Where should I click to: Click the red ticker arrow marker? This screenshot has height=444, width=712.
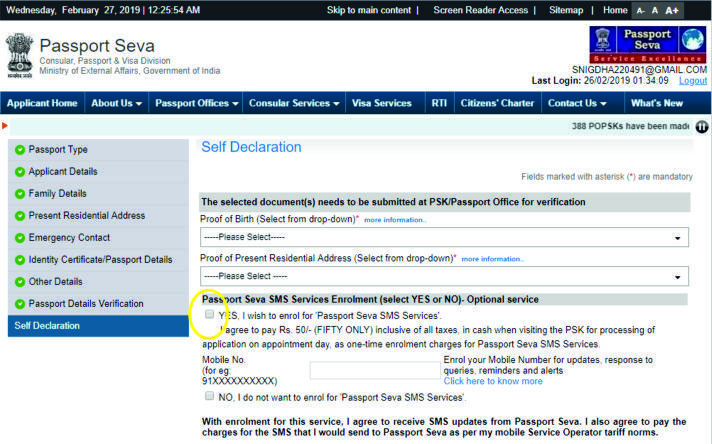5,125
